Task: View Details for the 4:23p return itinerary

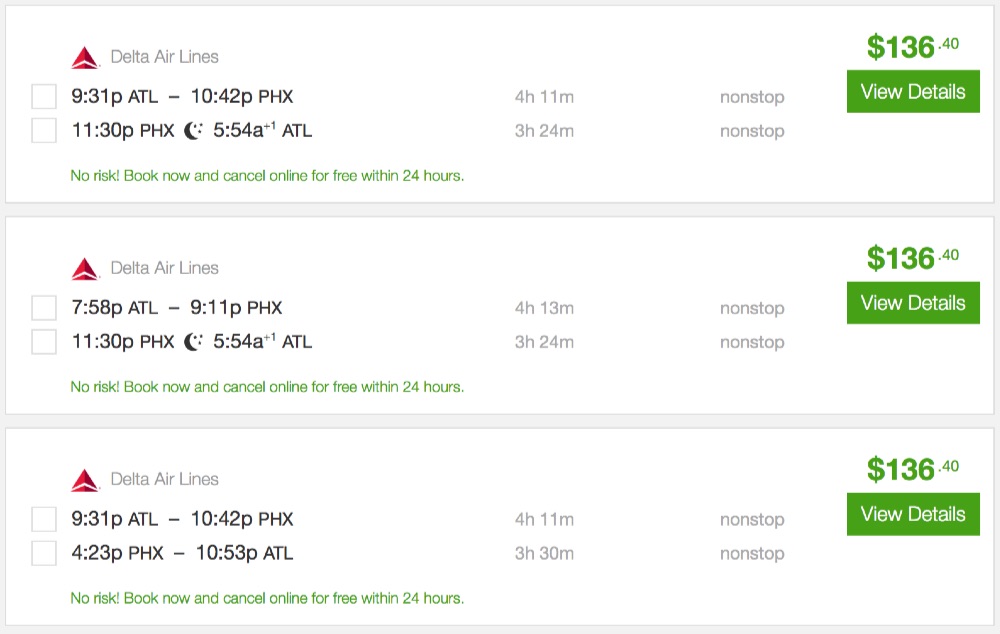Action: point(912,514)
